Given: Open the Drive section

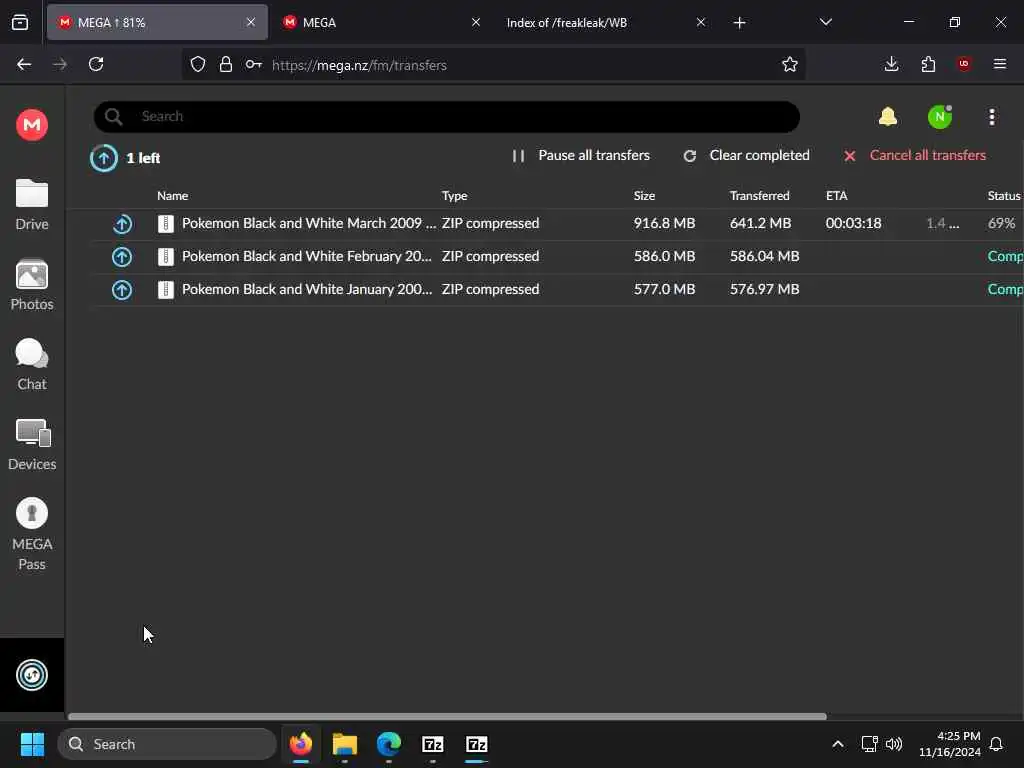Looking at the screenshot, I should tap(32, 205).
